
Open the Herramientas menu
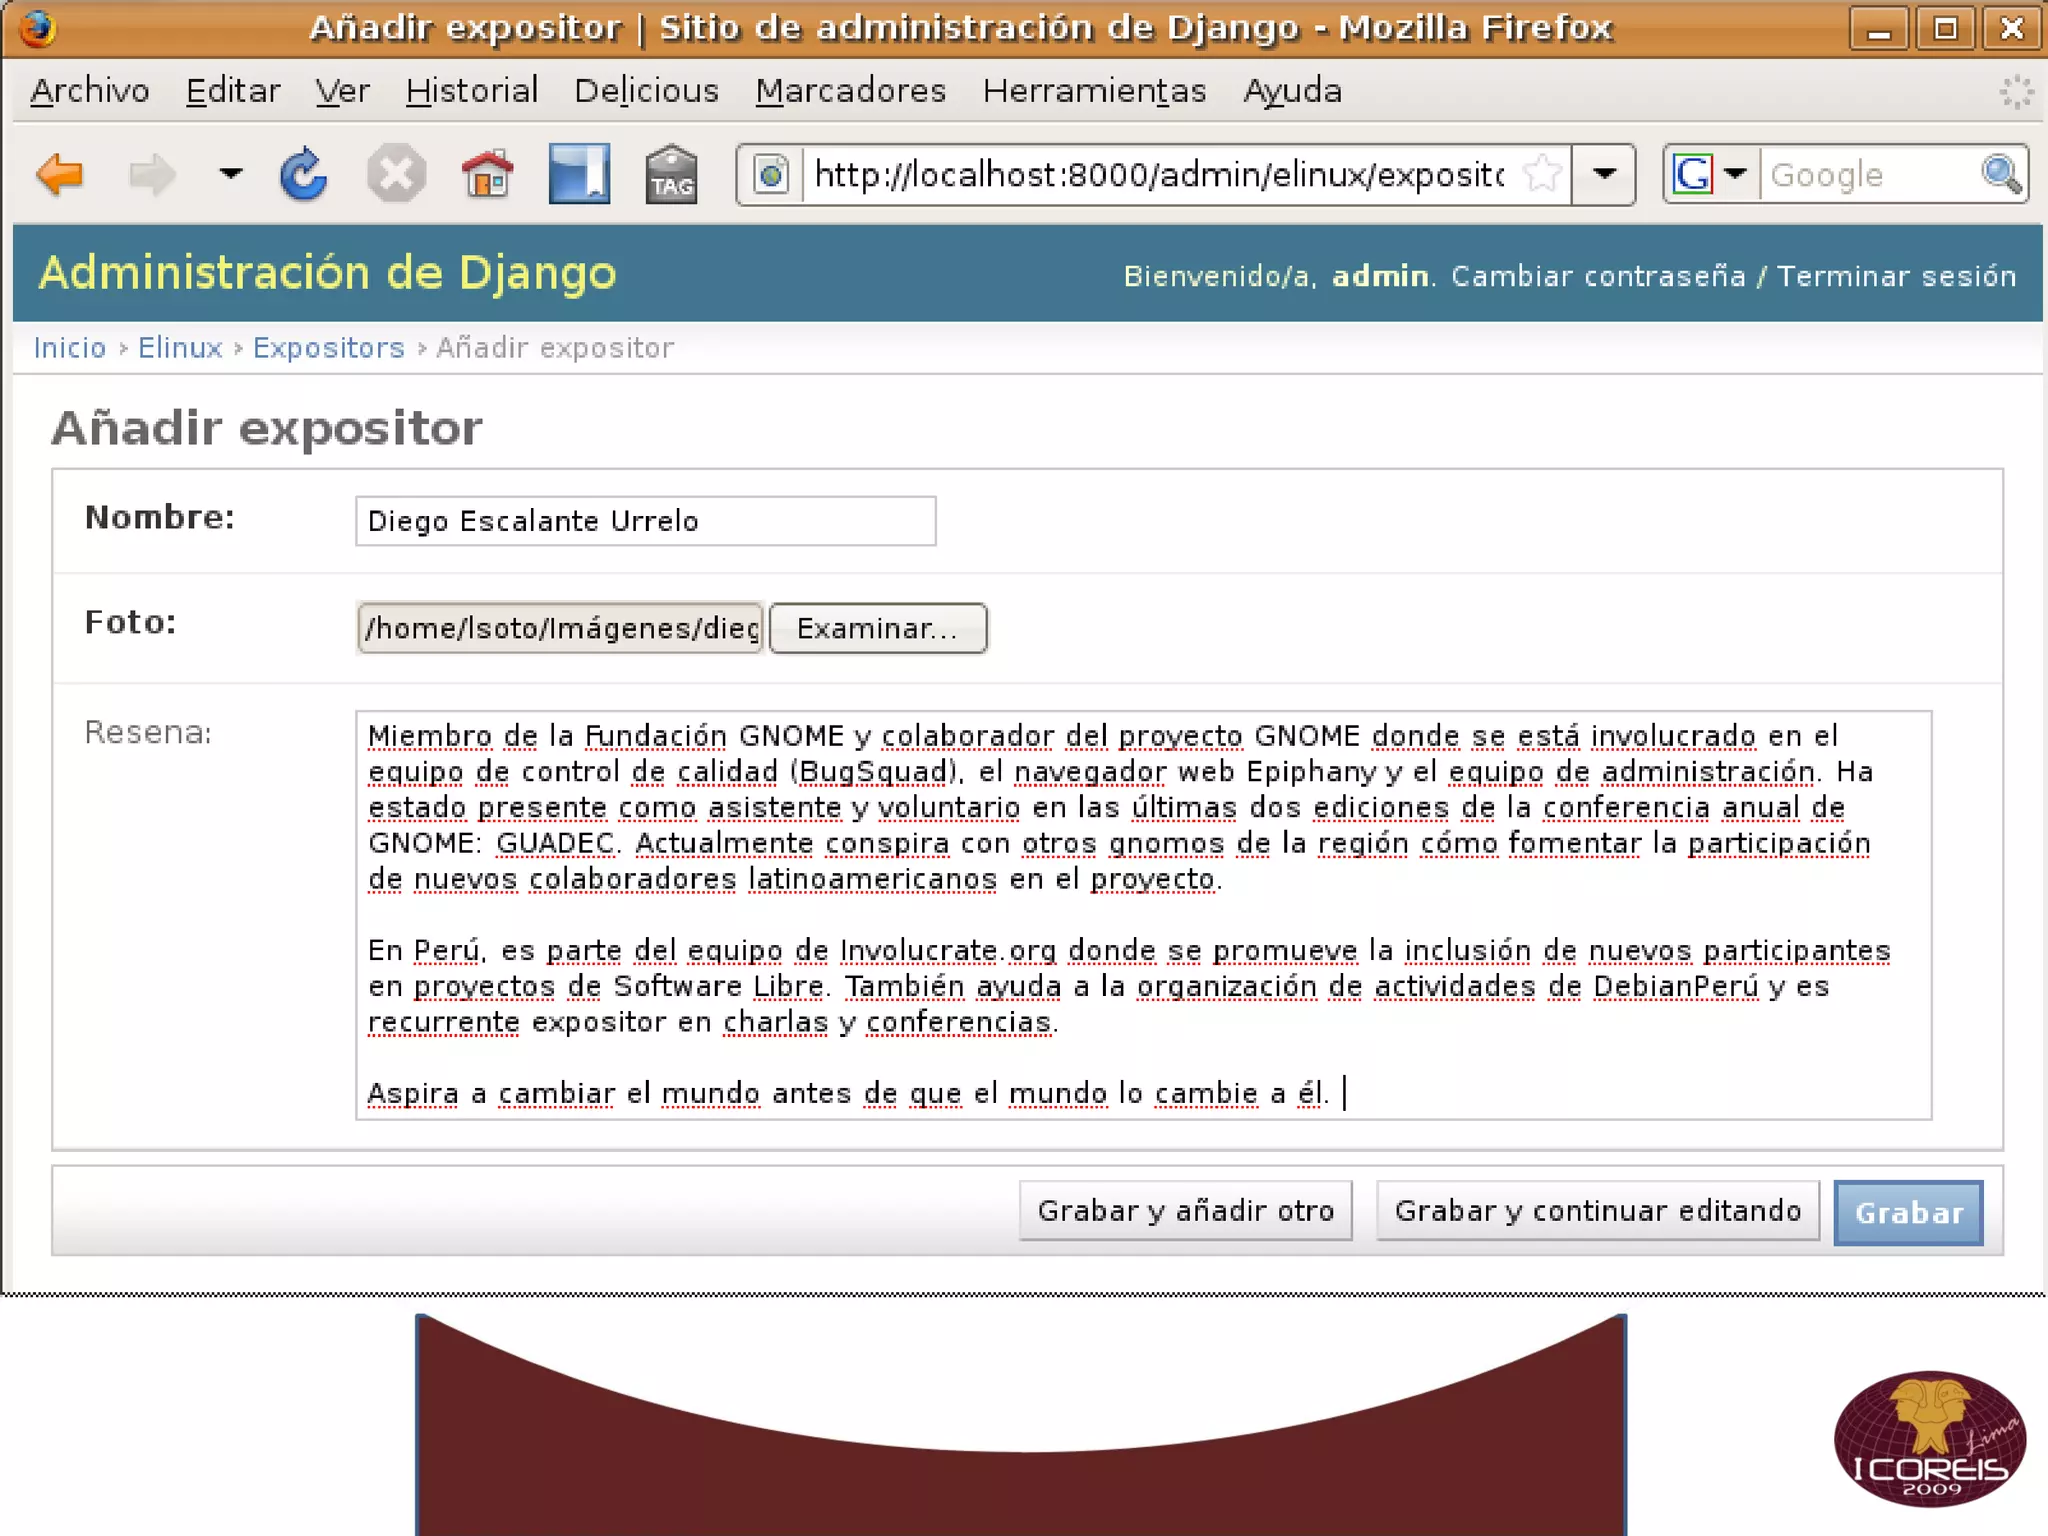click(x=1094, y=91)
